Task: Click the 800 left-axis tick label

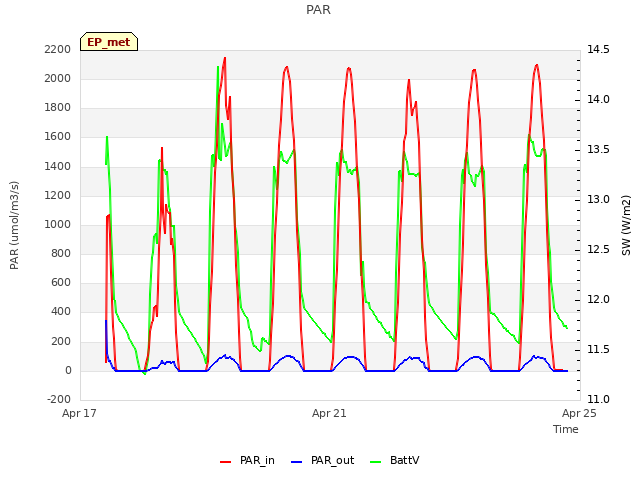Action: 61,253
